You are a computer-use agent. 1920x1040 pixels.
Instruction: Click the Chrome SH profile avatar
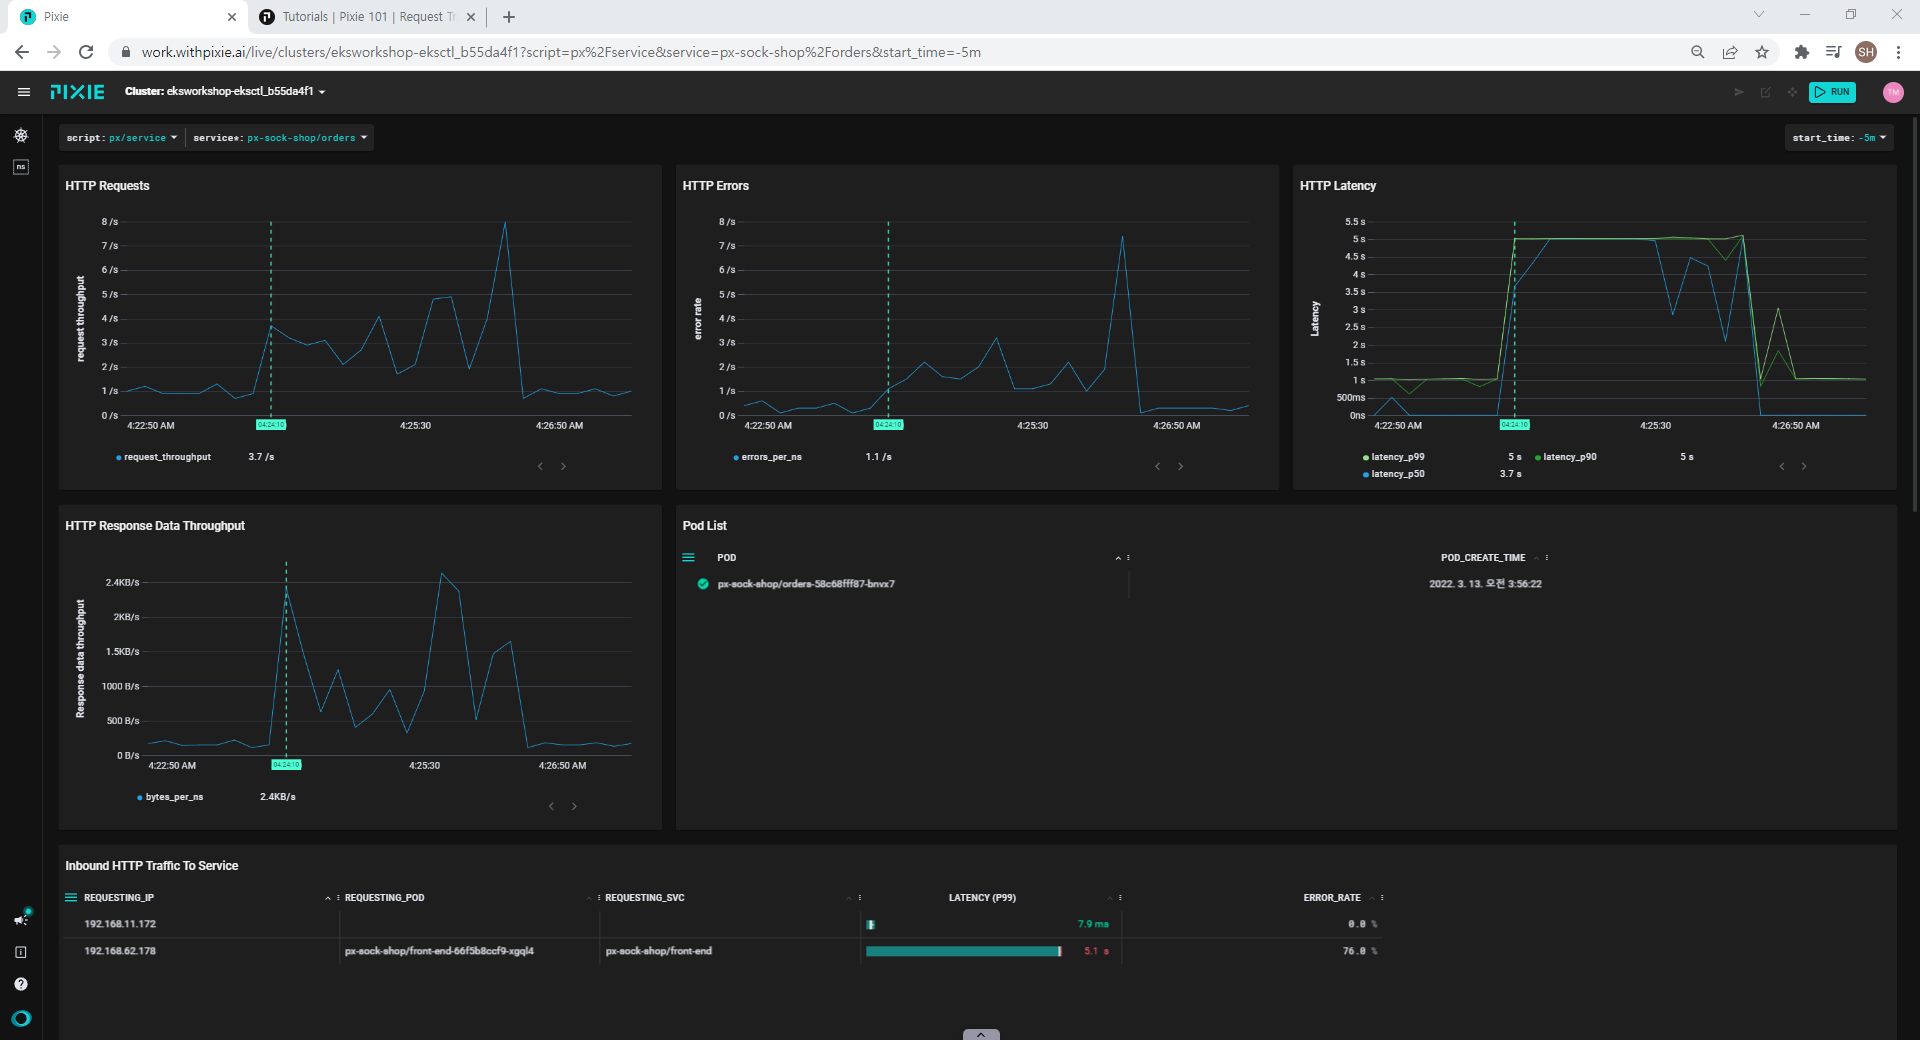point(1866,52)
